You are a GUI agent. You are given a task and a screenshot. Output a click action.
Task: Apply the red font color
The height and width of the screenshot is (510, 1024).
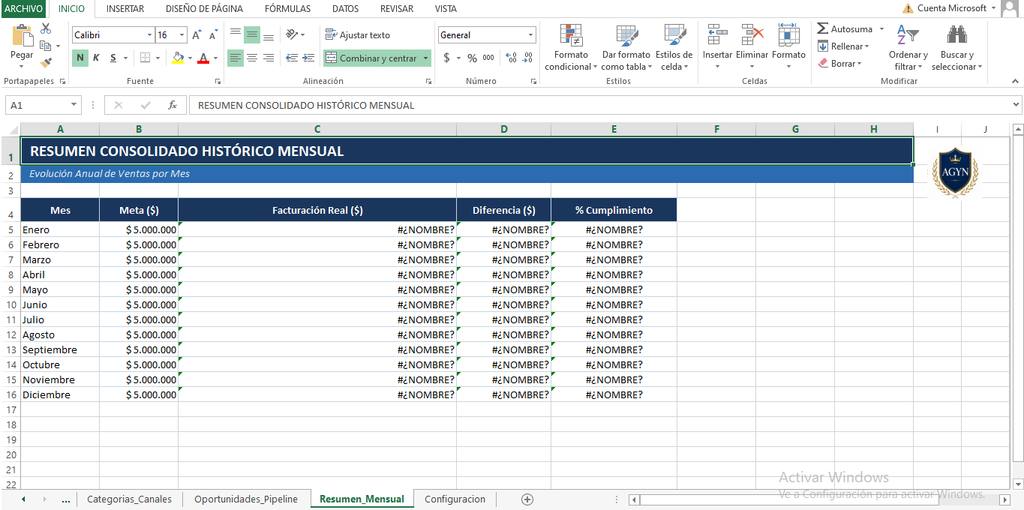pyautogui.click(x=203, y=58)
